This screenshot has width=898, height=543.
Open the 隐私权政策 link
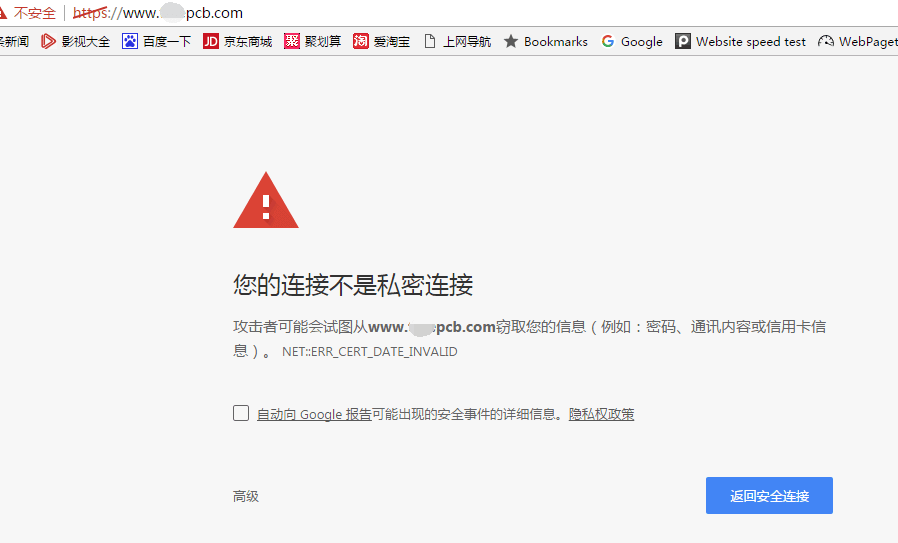pyautogui.click(x=601, y=414)
